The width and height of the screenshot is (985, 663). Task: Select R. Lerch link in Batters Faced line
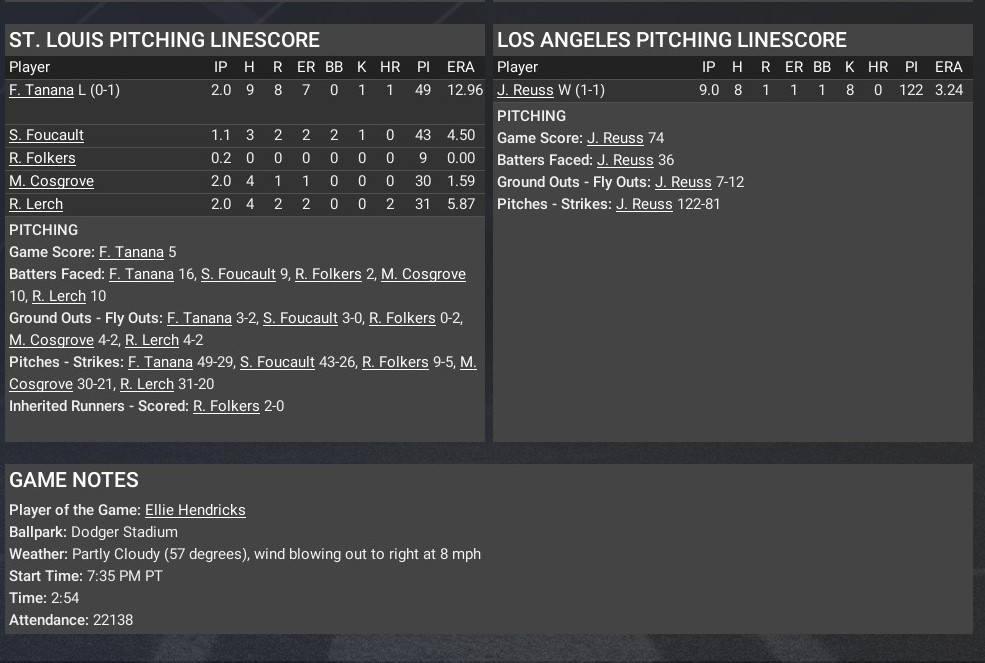(59, 296)
